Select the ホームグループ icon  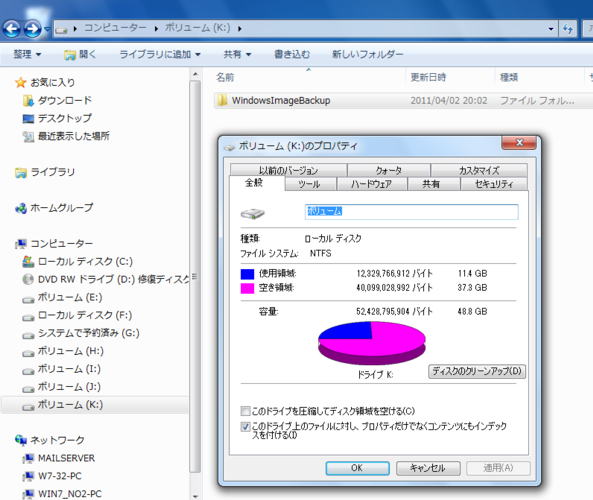pyautogui.click(x=21, y=208)
